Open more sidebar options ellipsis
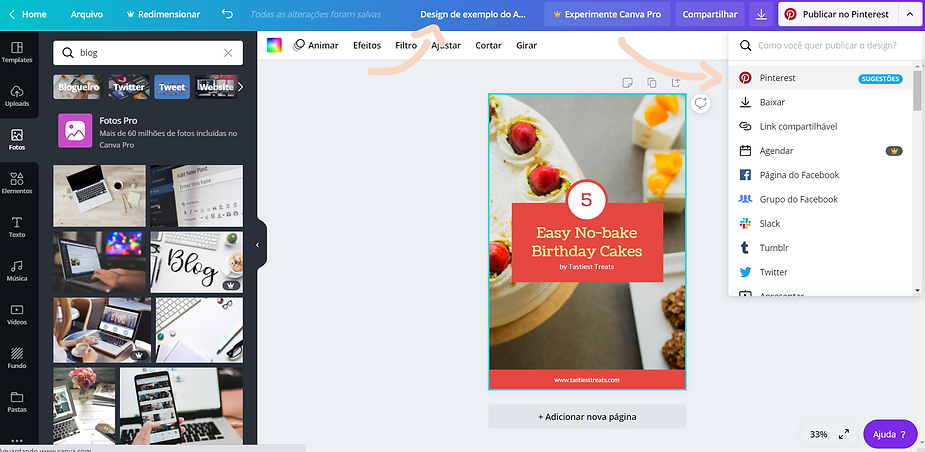 [17, 440]
